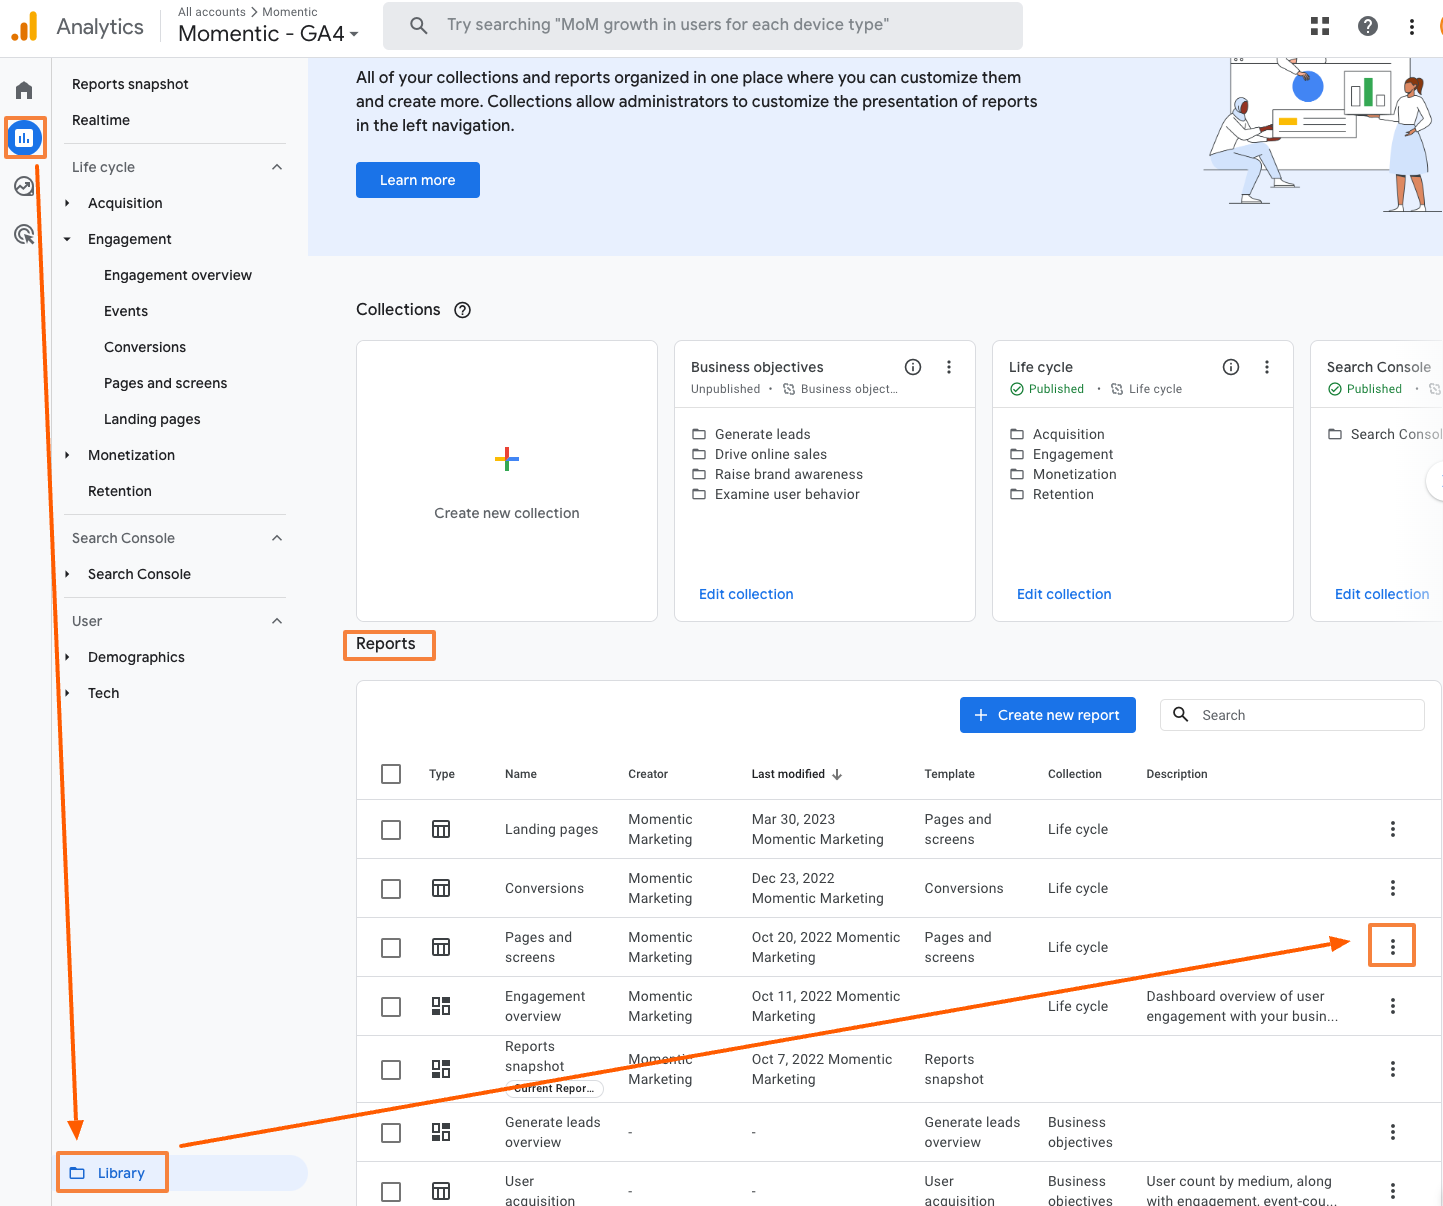
Task: Click the Learn more button
Action: [418, 180]
